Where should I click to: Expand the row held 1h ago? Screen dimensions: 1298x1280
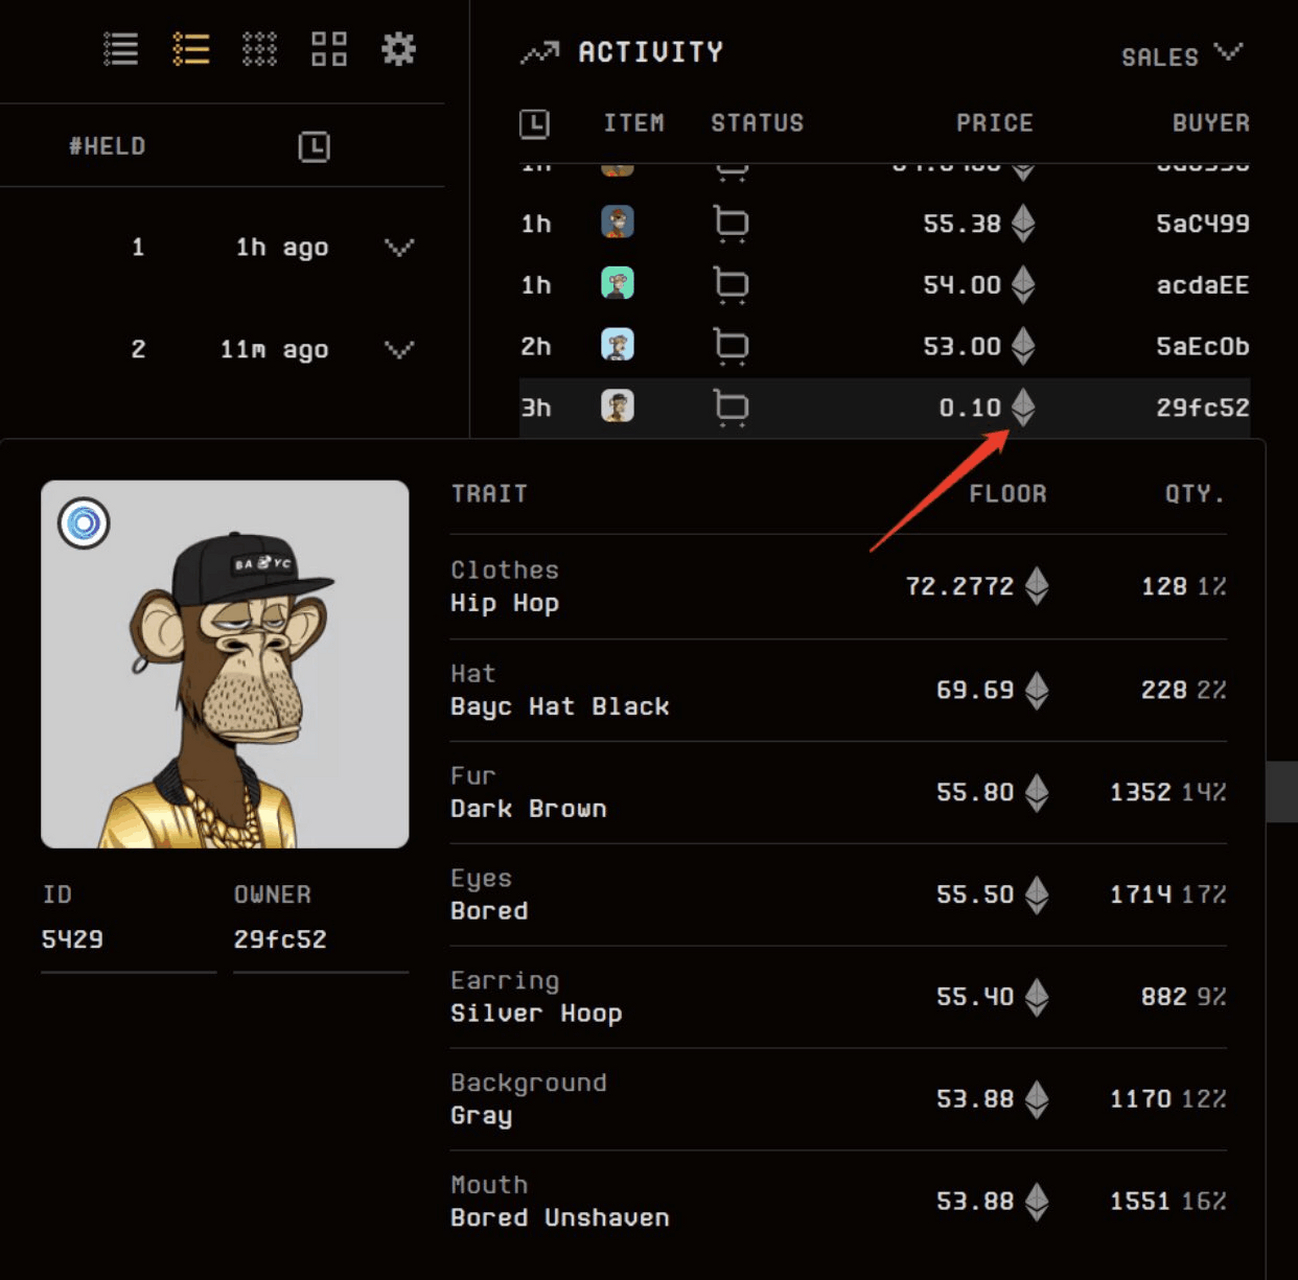pyautogui.click(x=399, y=247)
